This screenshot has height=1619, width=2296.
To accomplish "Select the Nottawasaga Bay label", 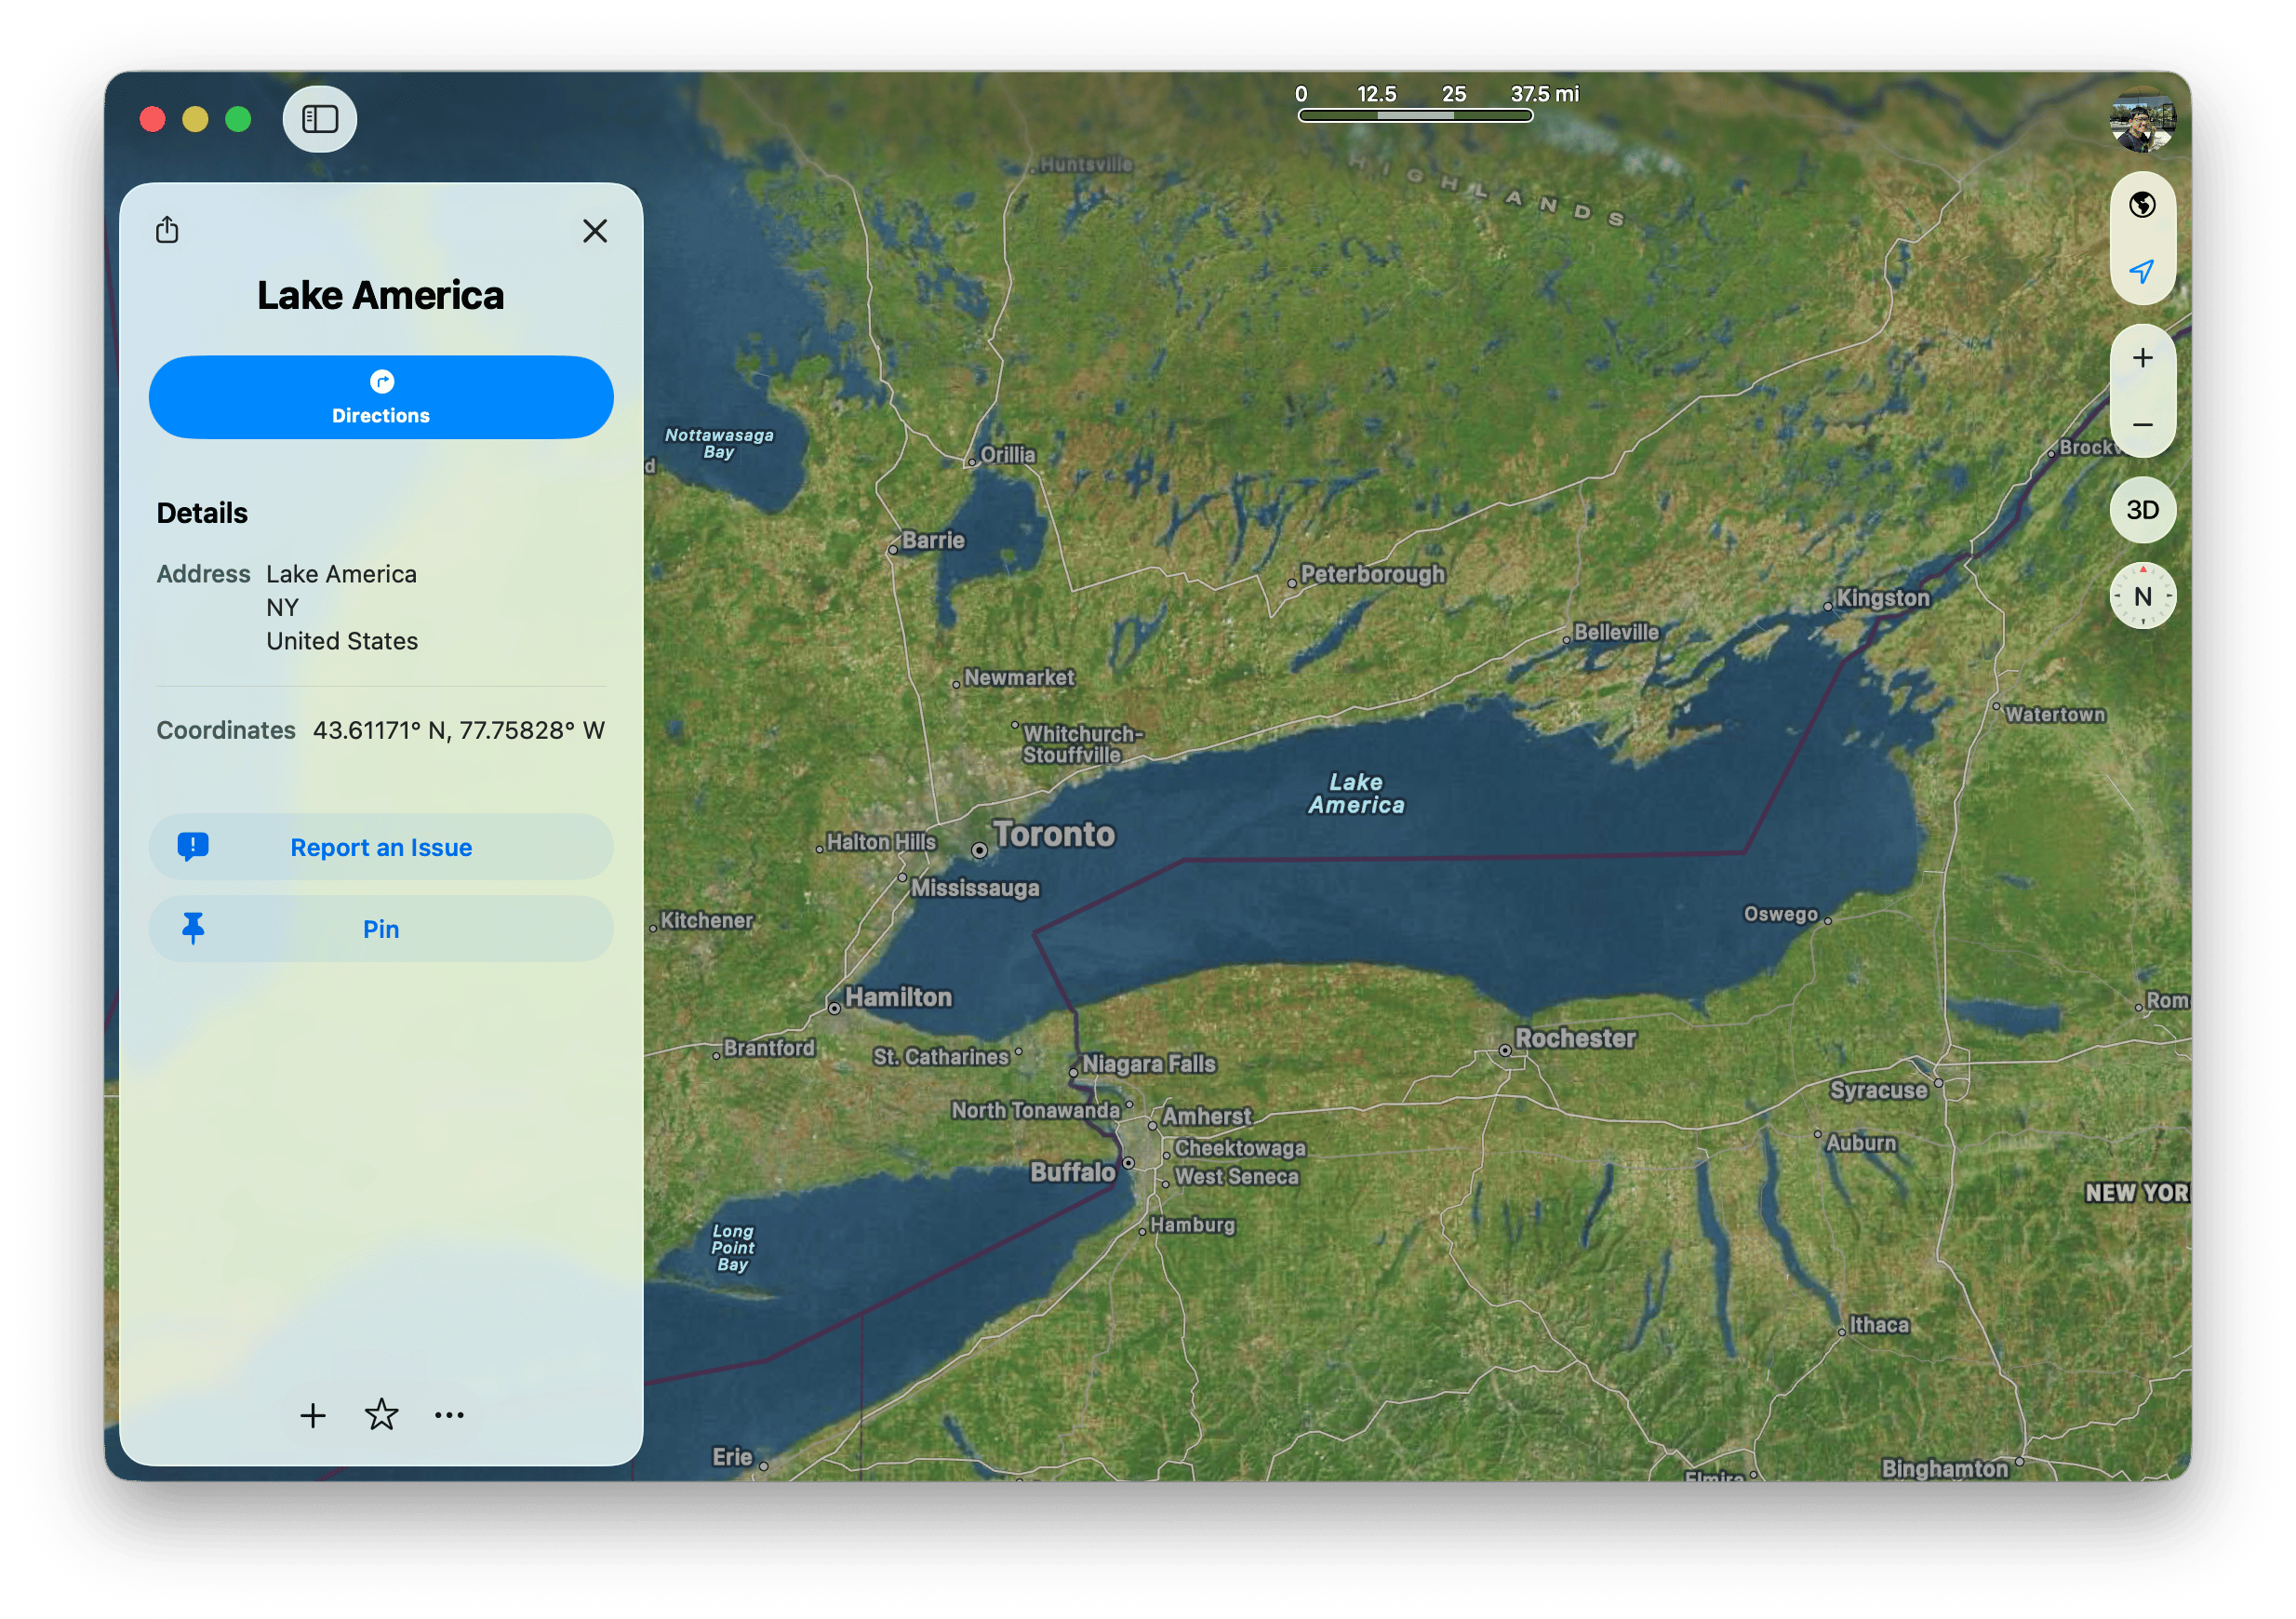I will pyautogui.click(x=719, y=443).
